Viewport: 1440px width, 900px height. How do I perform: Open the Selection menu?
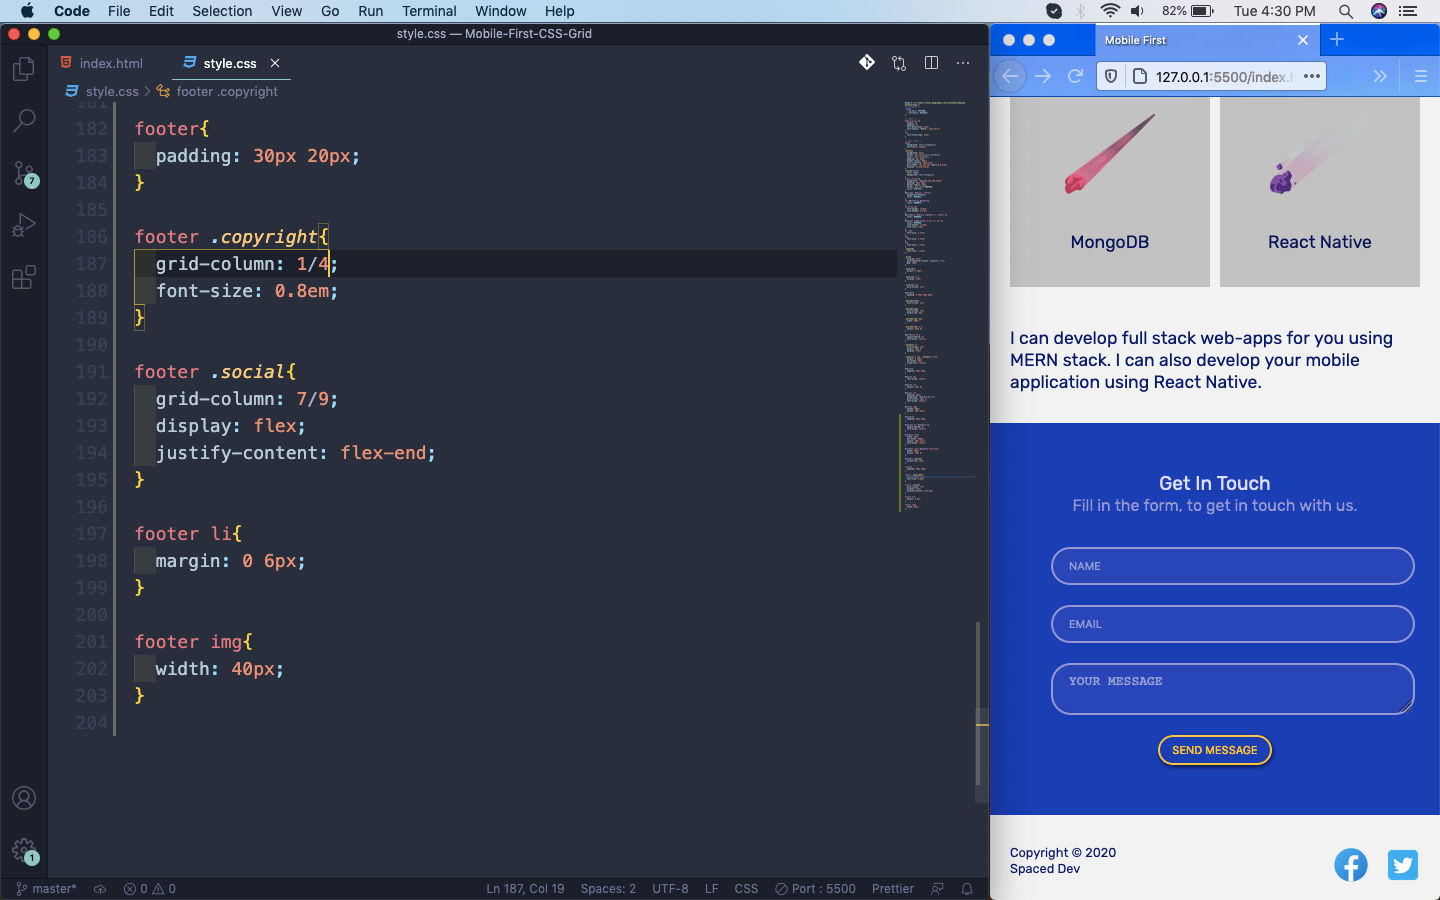point(222,11)
